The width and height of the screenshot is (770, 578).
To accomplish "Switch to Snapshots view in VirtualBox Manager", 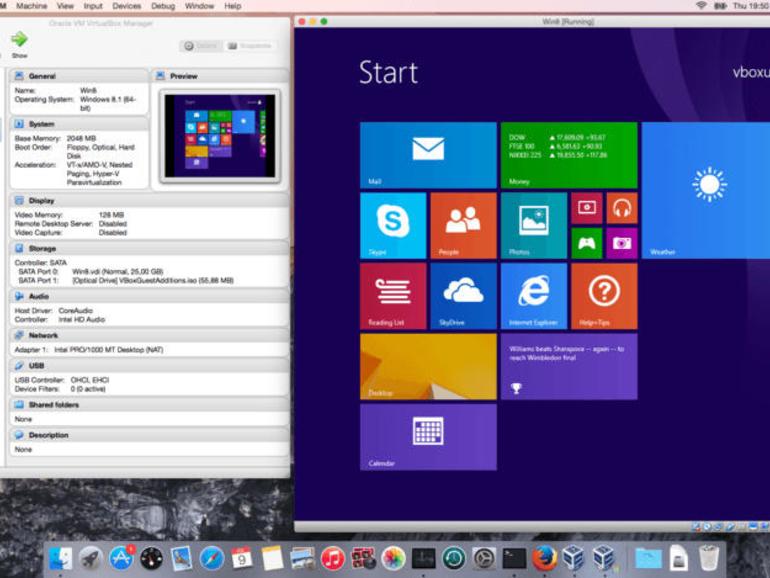I will pos(249,46).
